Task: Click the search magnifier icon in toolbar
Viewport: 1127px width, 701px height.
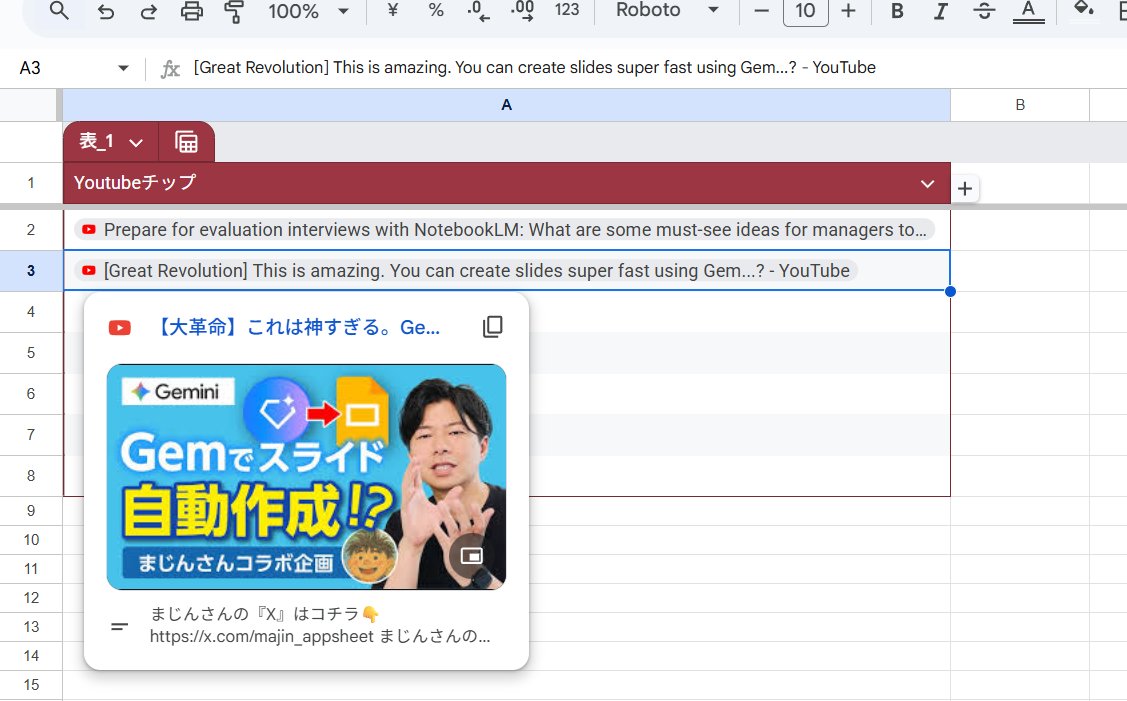Action: (x=59, y=11)
